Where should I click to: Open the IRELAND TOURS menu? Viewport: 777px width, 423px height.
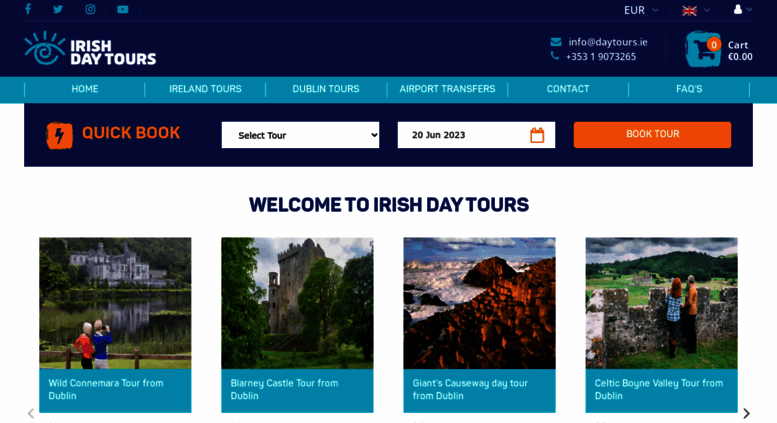coord(205,89)
